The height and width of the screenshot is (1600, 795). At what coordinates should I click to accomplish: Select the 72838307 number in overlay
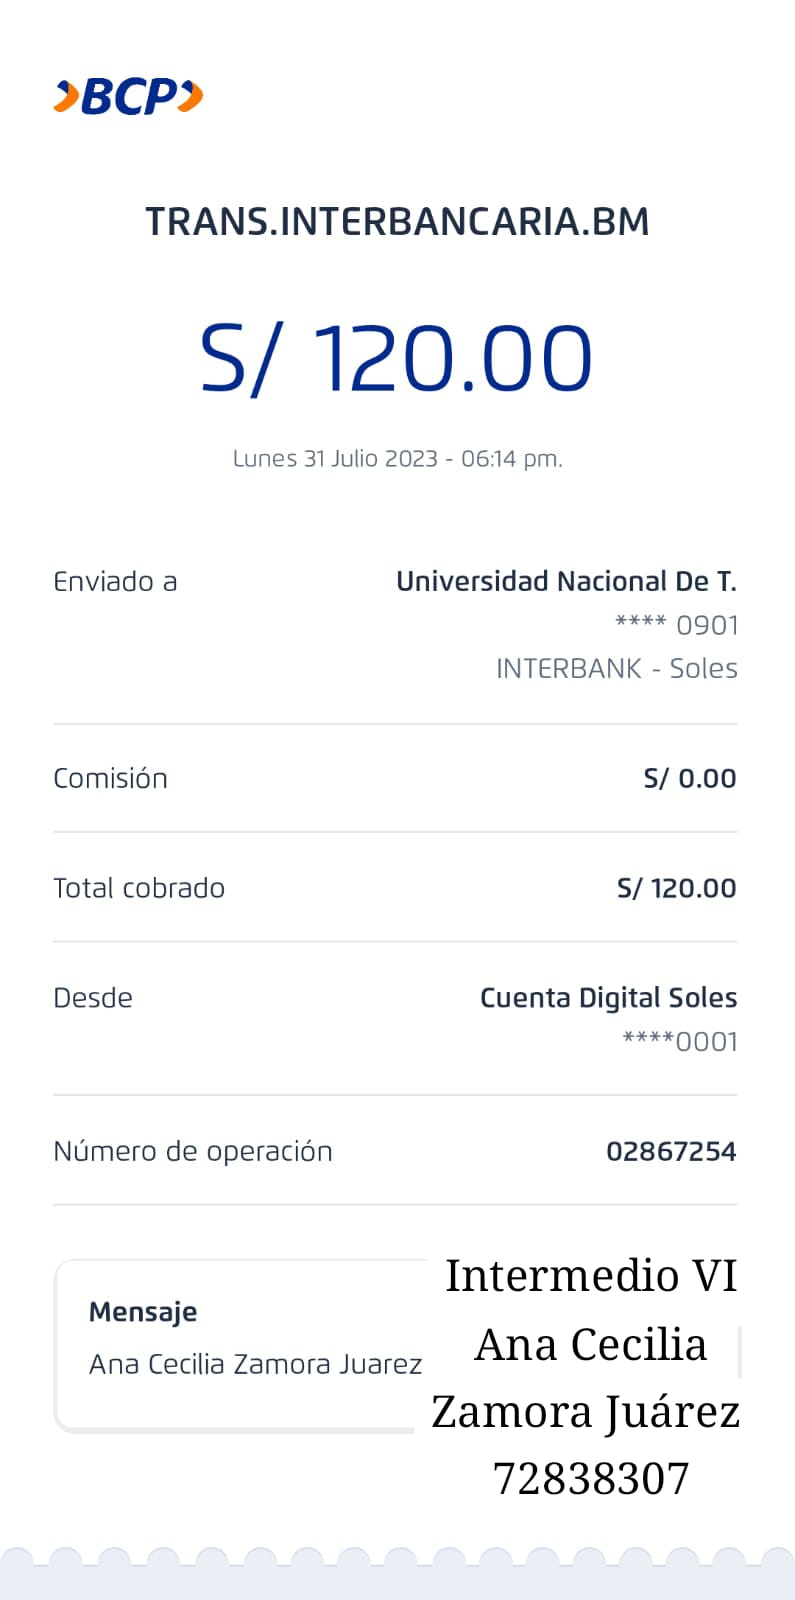click(x=591, y=1478)
